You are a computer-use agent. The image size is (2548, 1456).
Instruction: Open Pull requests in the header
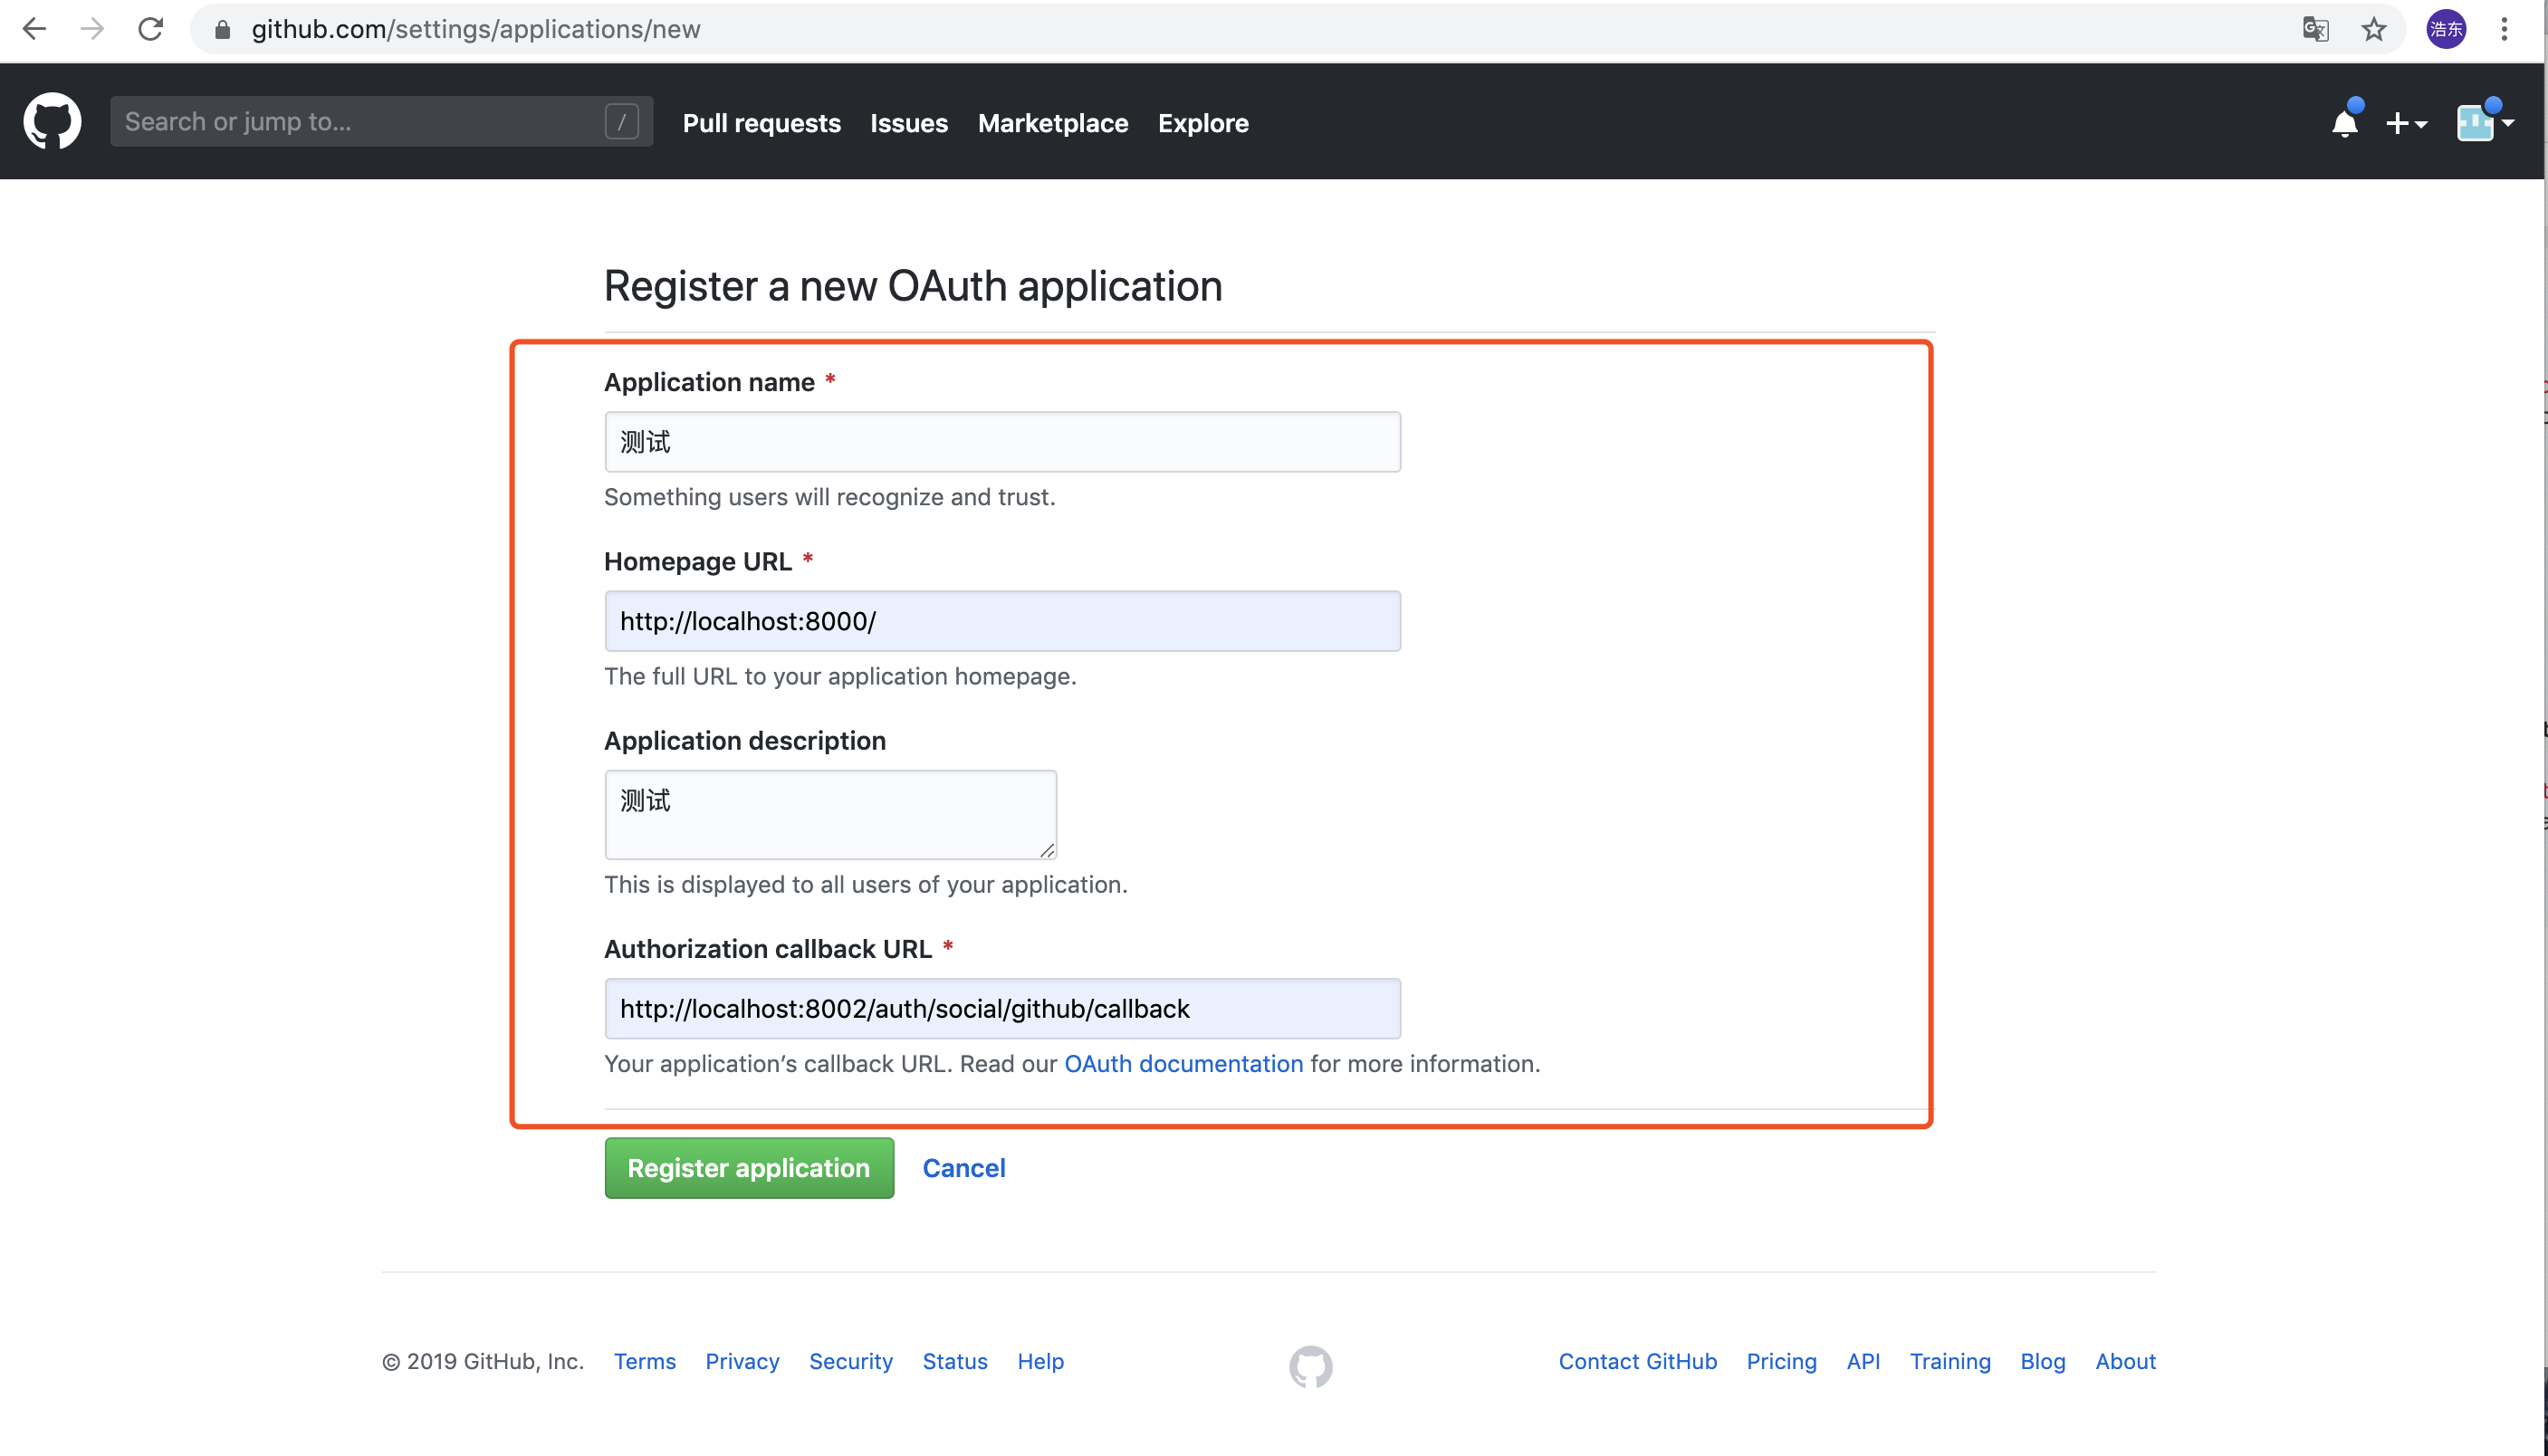tap(761, 123)
